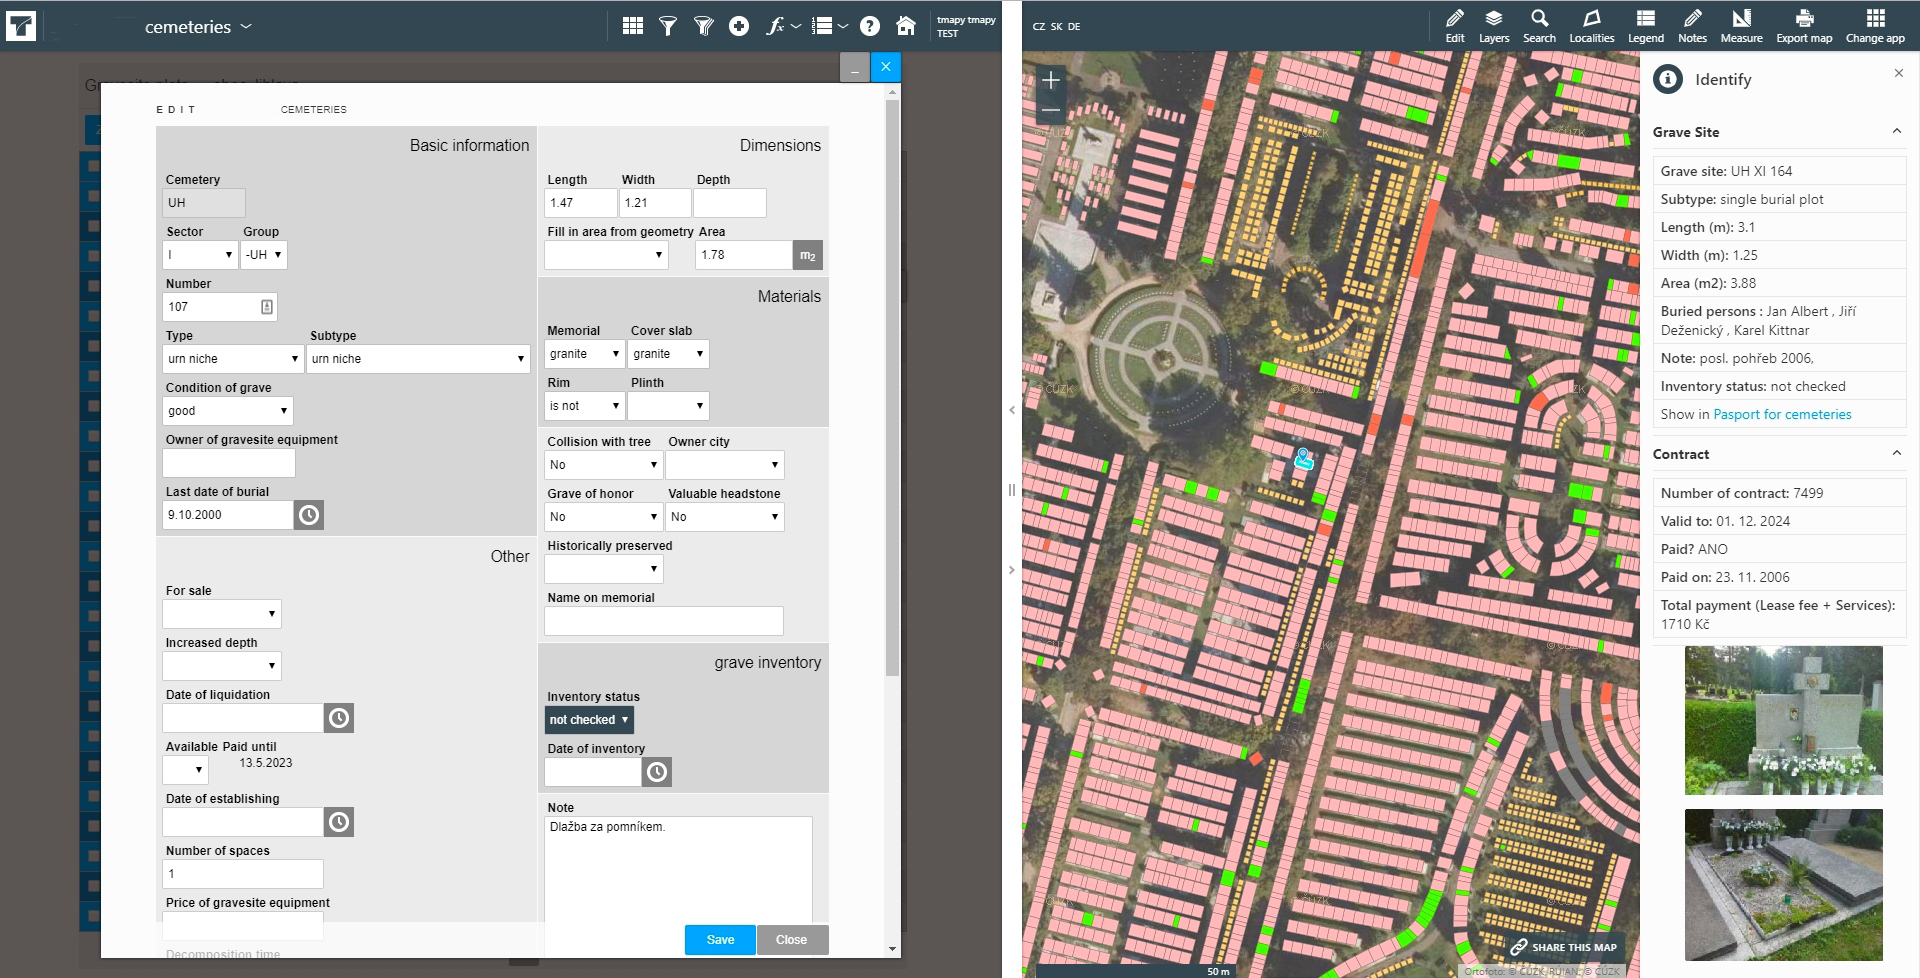Open the Rim dropdown
This screenshot has height=978, width=1920.
(585, 406)
